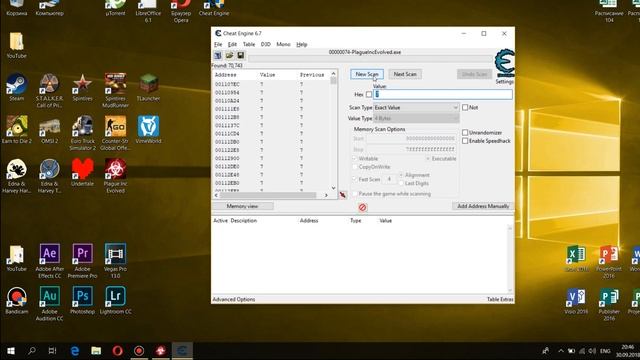Toggle the Hex checkbox
Image resolution: width=640 pixels, height=360 pixels.
pos(369,94)
